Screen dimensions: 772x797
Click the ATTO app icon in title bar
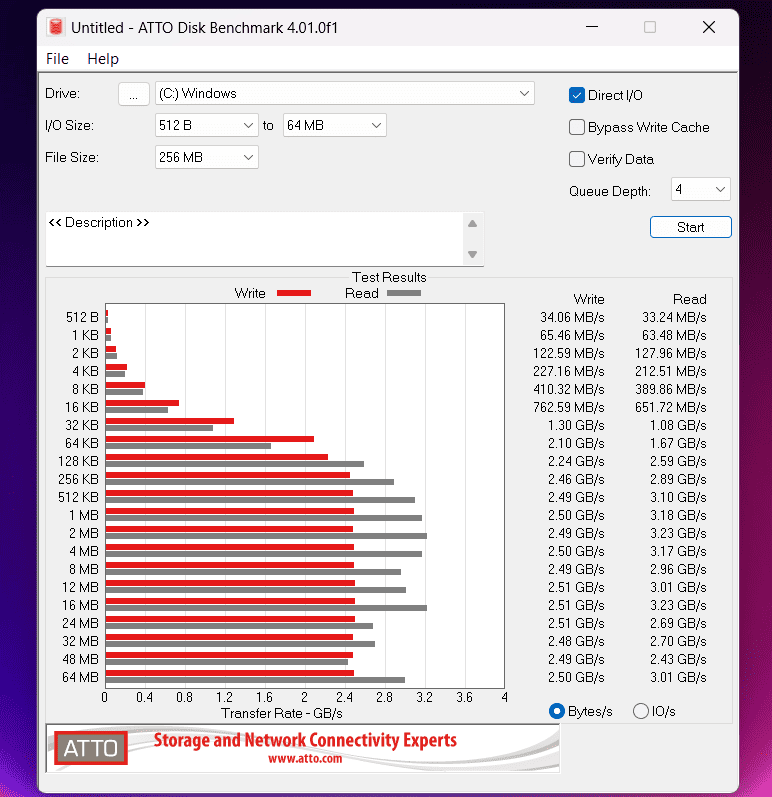(55, 27)
